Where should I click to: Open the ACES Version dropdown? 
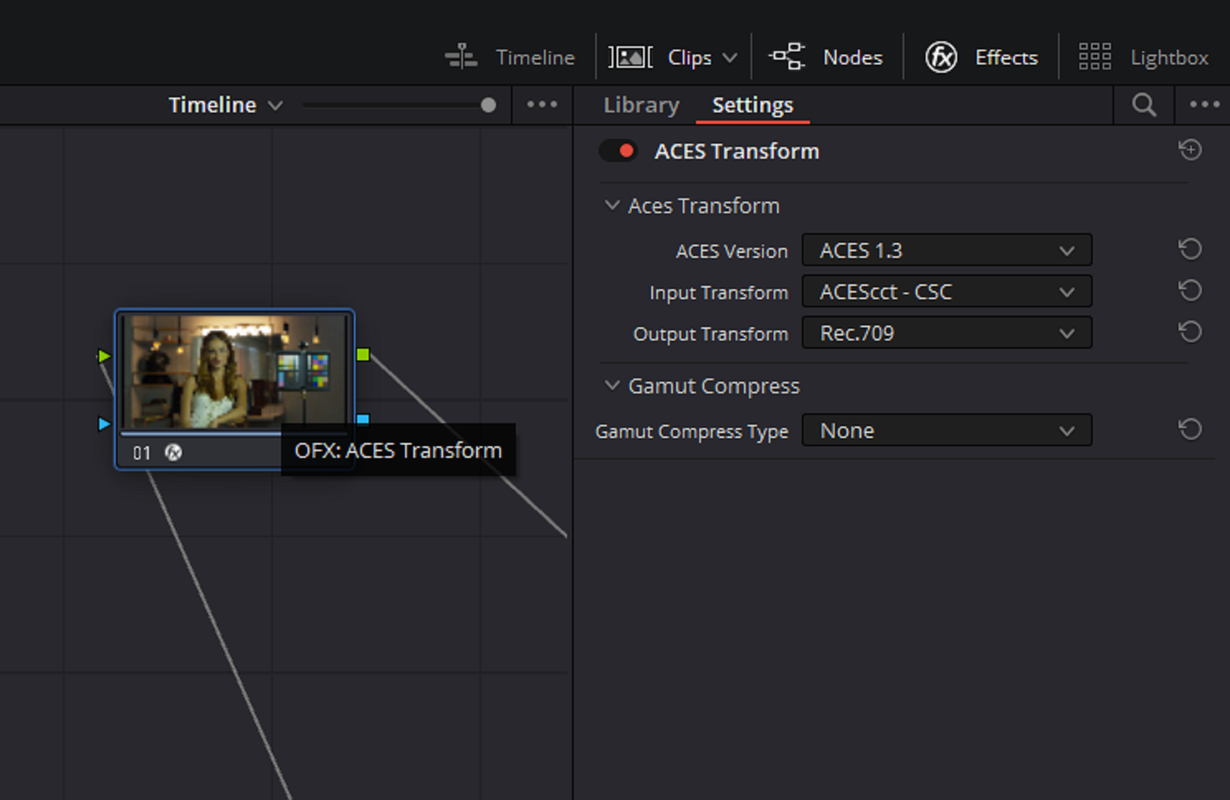(x=946, y=250)
